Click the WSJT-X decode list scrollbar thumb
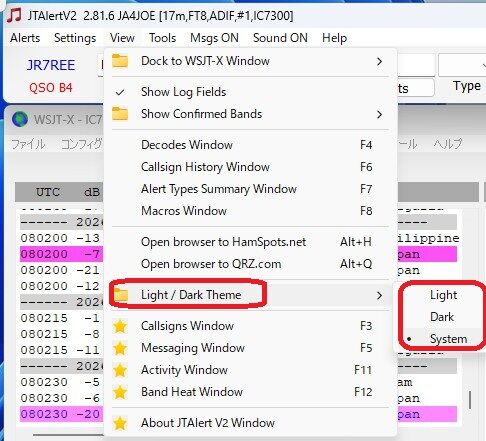Viewport: 486px width, 441px height. (470, 400)
